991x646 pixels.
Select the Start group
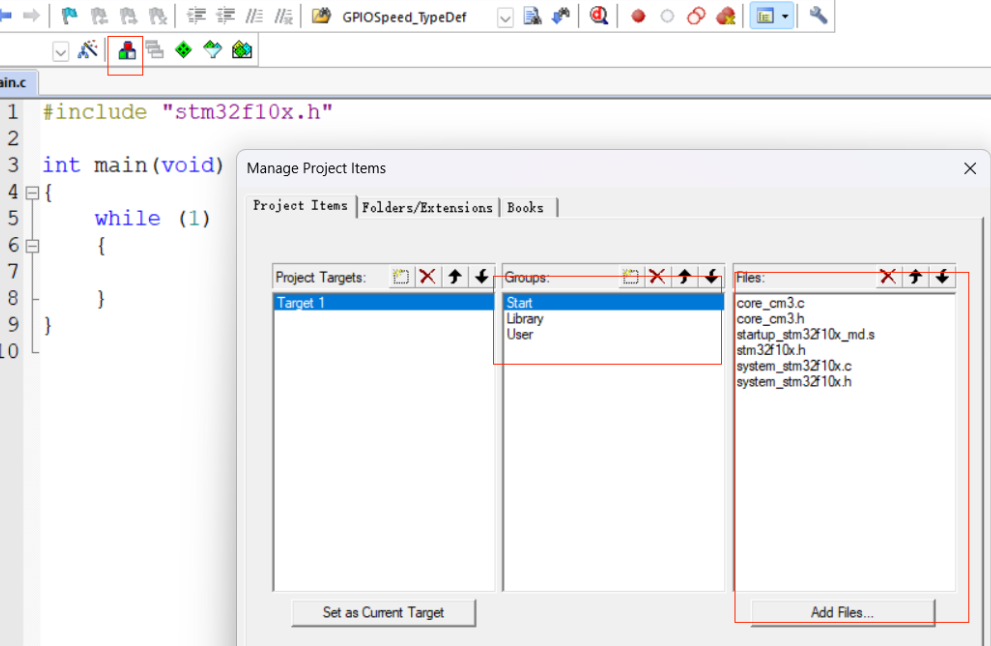[612, 303]
